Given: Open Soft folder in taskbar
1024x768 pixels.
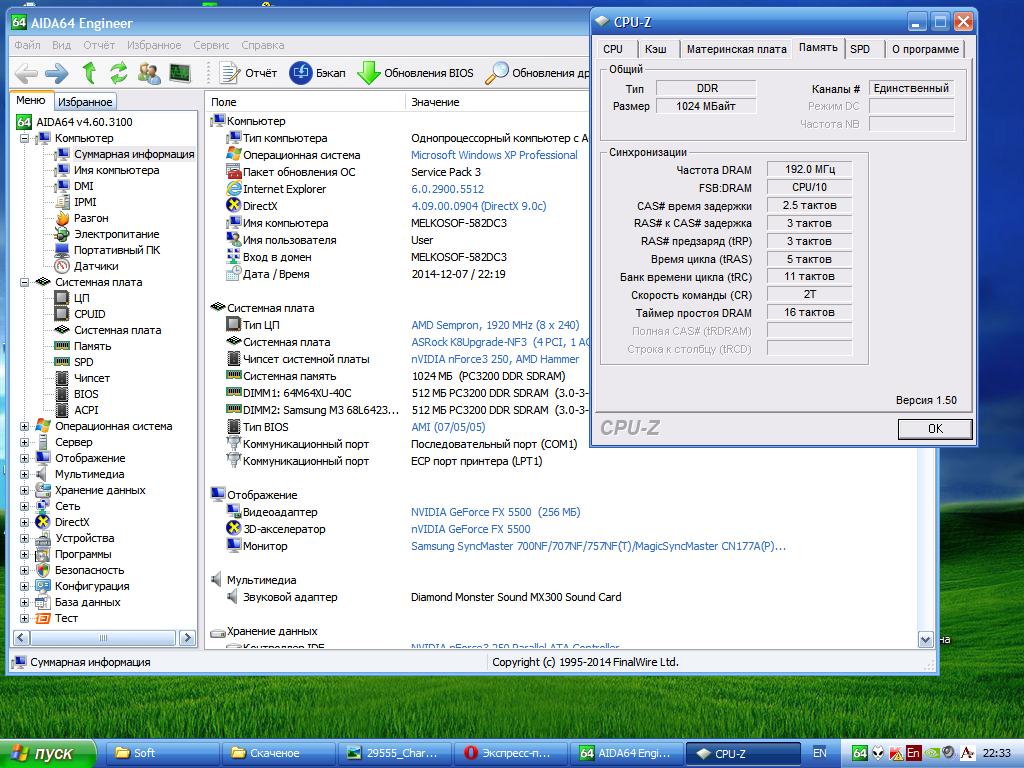Looking at the screenshot, I should [x=162, y=754].
